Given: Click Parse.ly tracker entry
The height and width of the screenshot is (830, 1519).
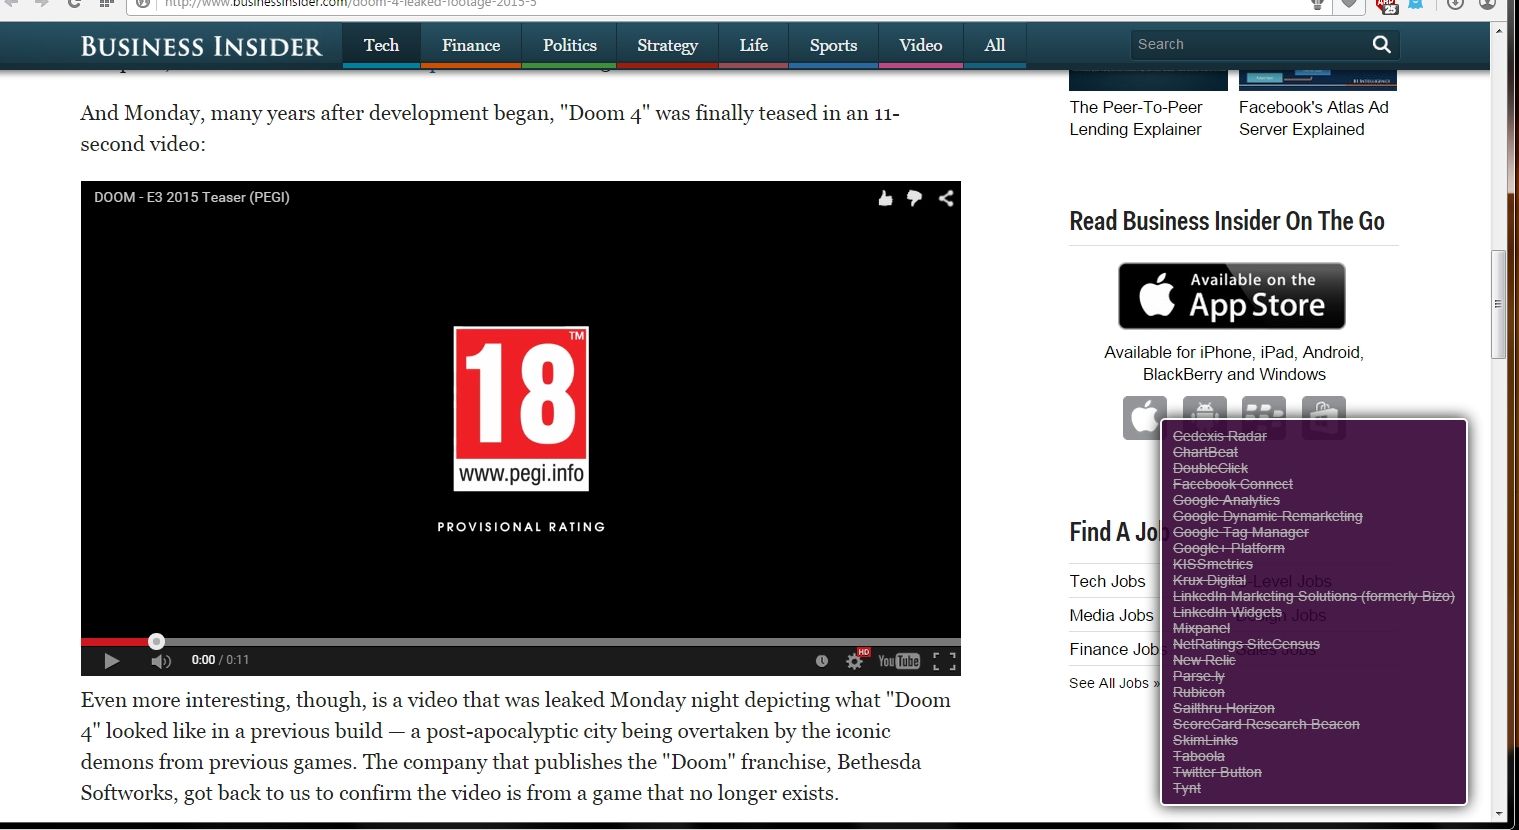Looking at the screenshot, I should (x=1198, y=676).
